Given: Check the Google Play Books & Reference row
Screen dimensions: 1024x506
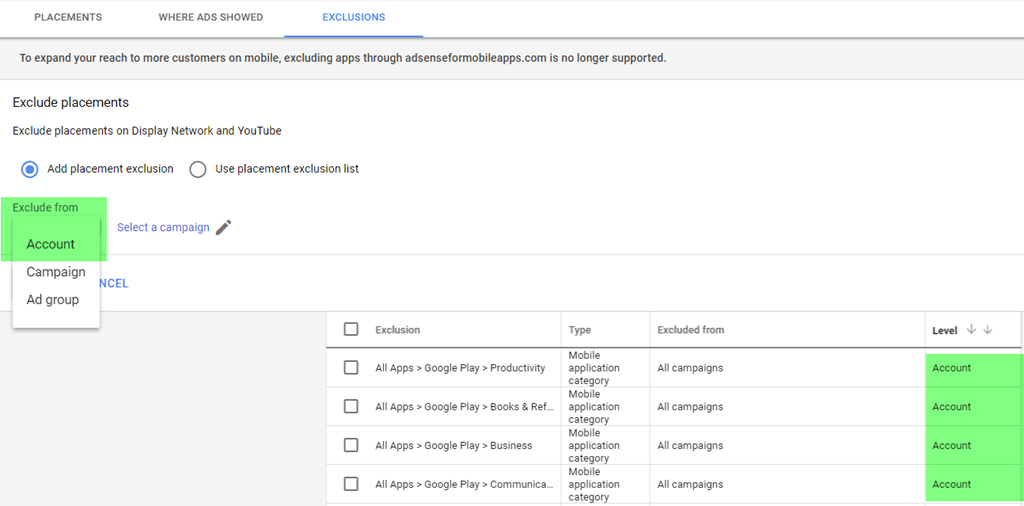Looking at the screenshot, I should pos(351,407).
